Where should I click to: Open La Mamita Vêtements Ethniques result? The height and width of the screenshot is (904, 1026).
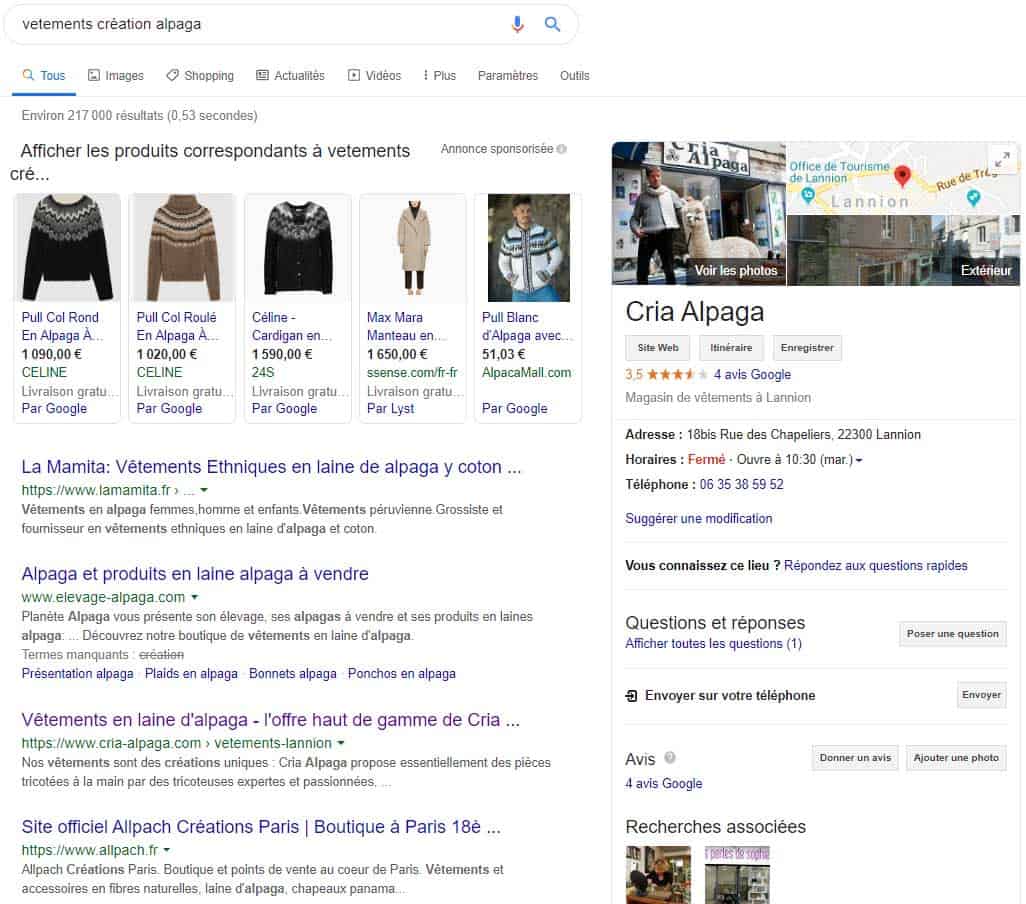(x=271, y=467)
